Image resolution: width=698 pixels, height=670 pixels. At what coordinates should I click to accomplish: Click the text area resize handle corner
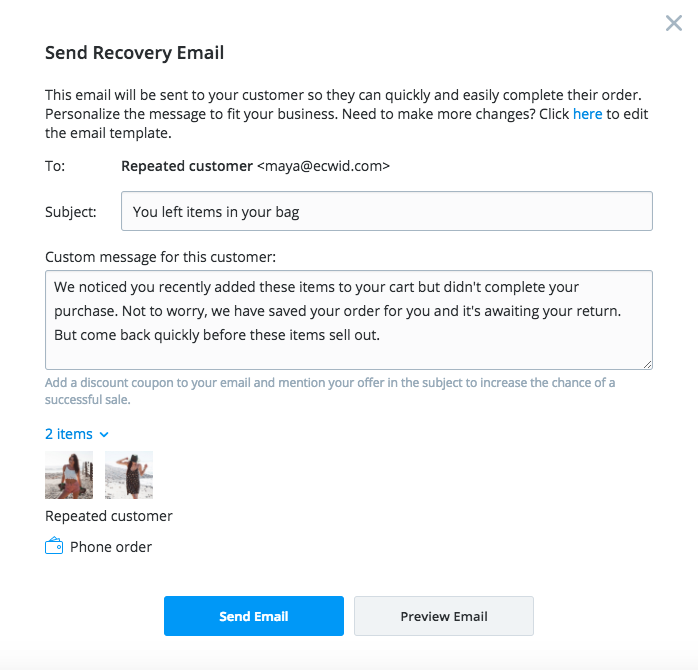[x=647, y=364]
